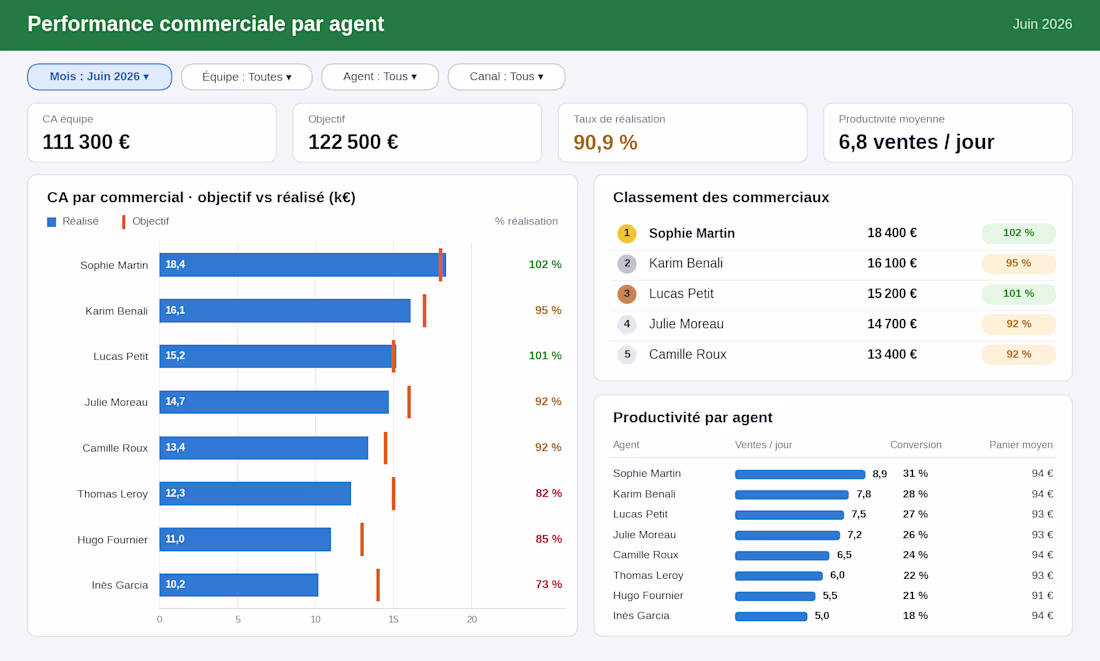Image resolution: width=1100 pixels, height=661 pixels.
Task: Click Inès Garcia's 73 % chart percentage
Action: coord(549,585)
